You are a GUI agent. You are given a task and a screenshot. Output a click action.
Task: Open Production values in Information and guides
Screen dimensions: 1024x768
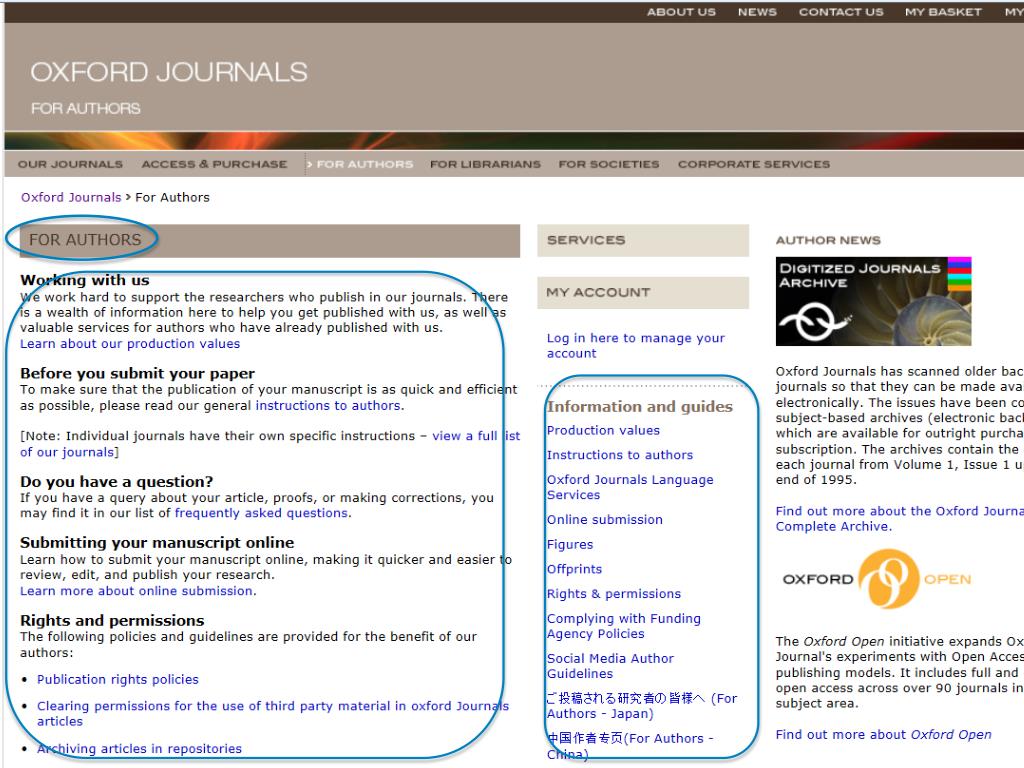tap(603, 430)
